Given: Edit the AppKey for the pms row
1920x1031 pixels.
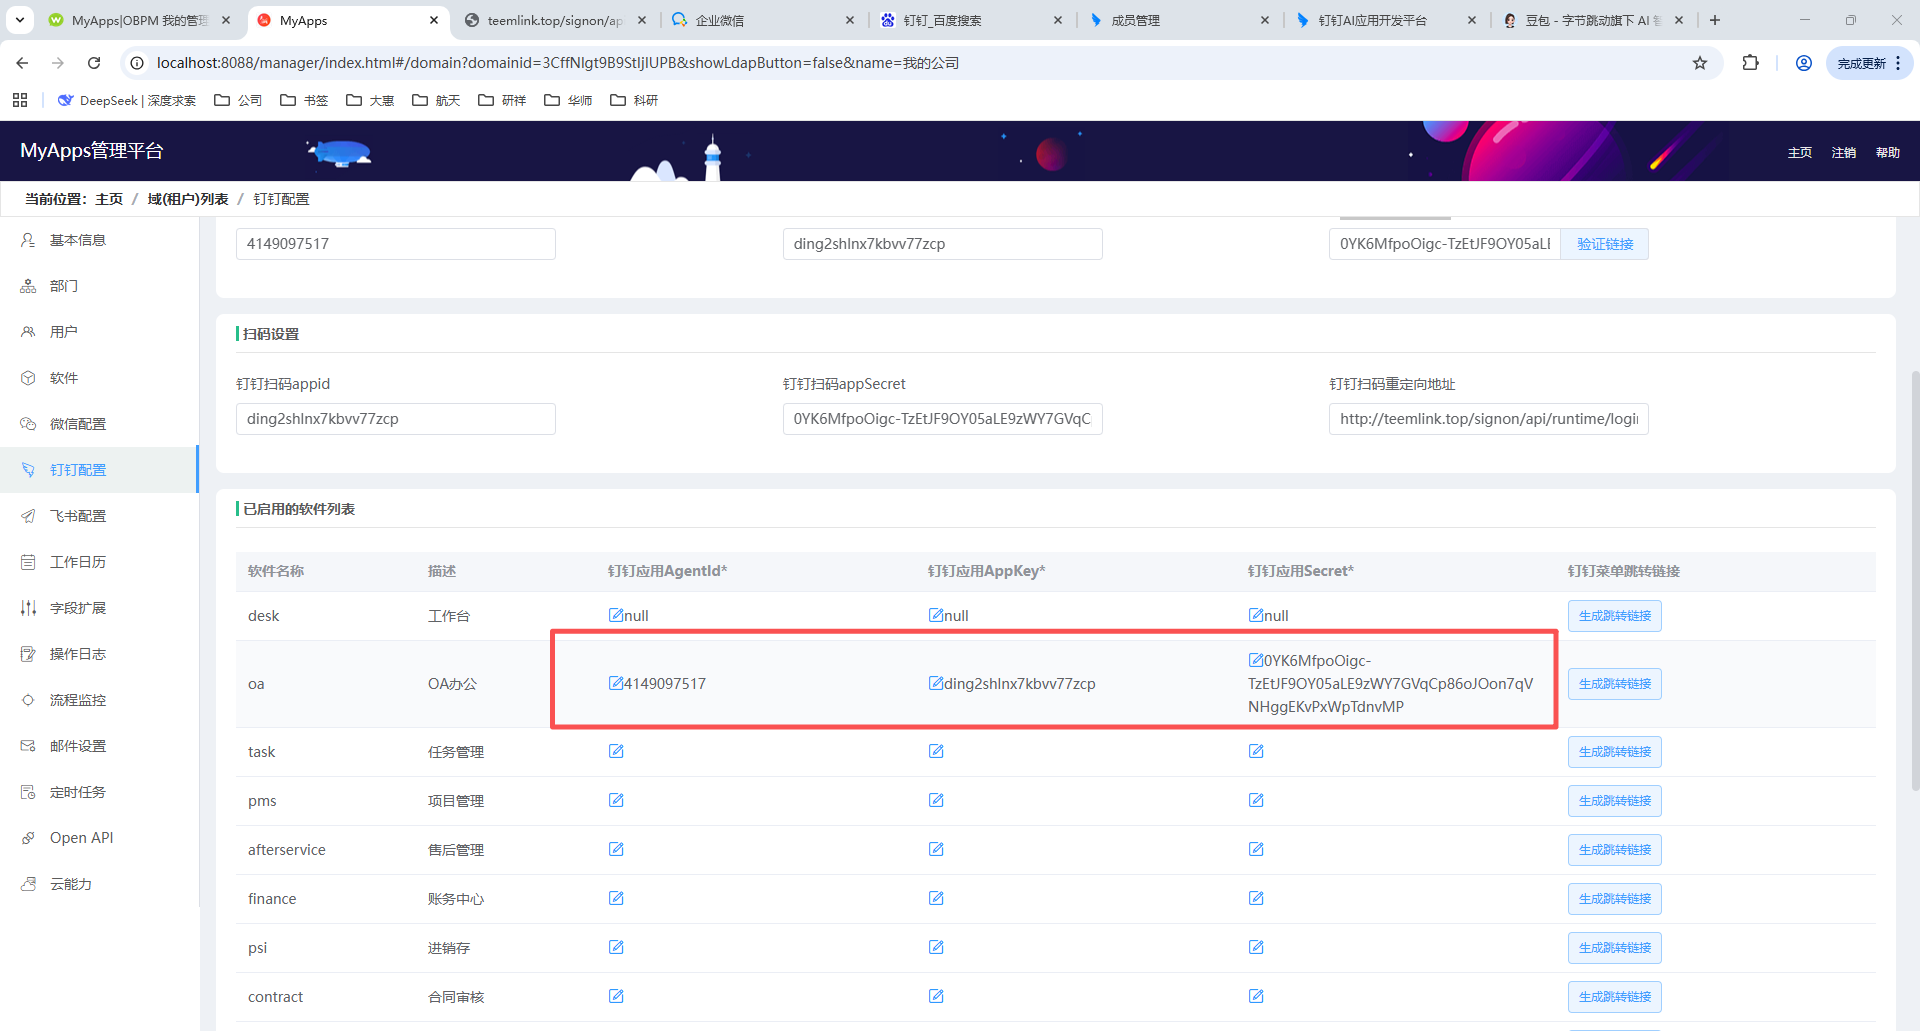Looking at the screenshot, I should tap(936, 800).
